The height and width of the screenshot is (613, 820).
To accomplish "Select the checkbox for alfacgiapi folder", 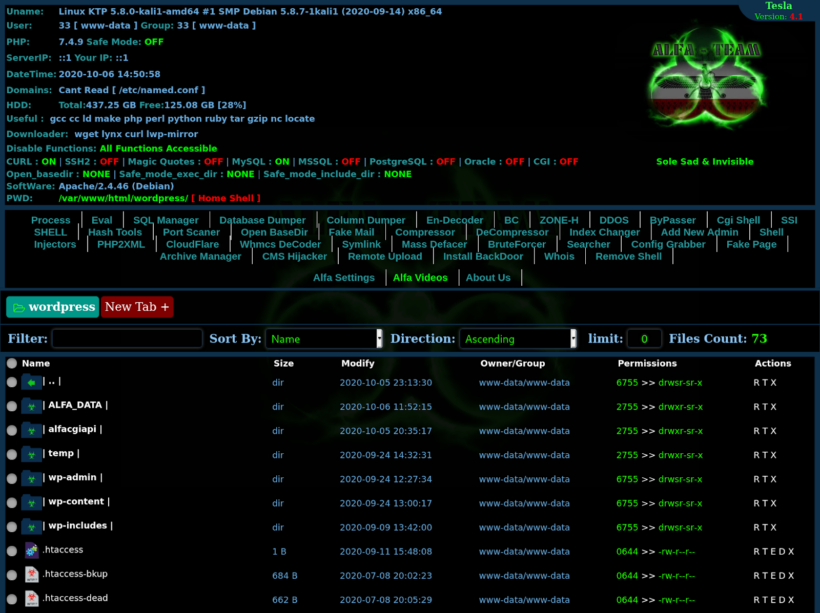I will pos(12,430).
